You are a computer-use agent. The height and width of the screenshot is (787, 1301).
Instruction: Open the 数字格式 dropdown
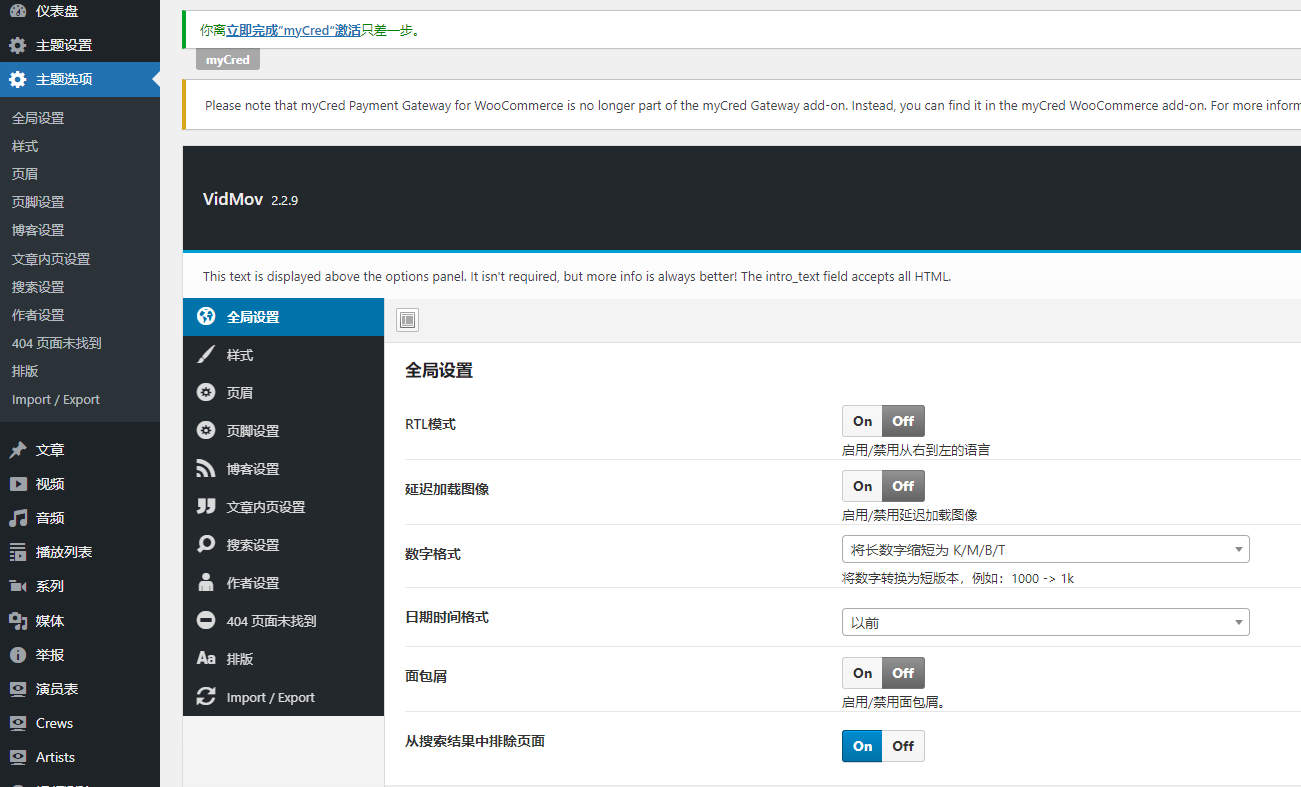pyautogui.click(x=1045, y=549)
